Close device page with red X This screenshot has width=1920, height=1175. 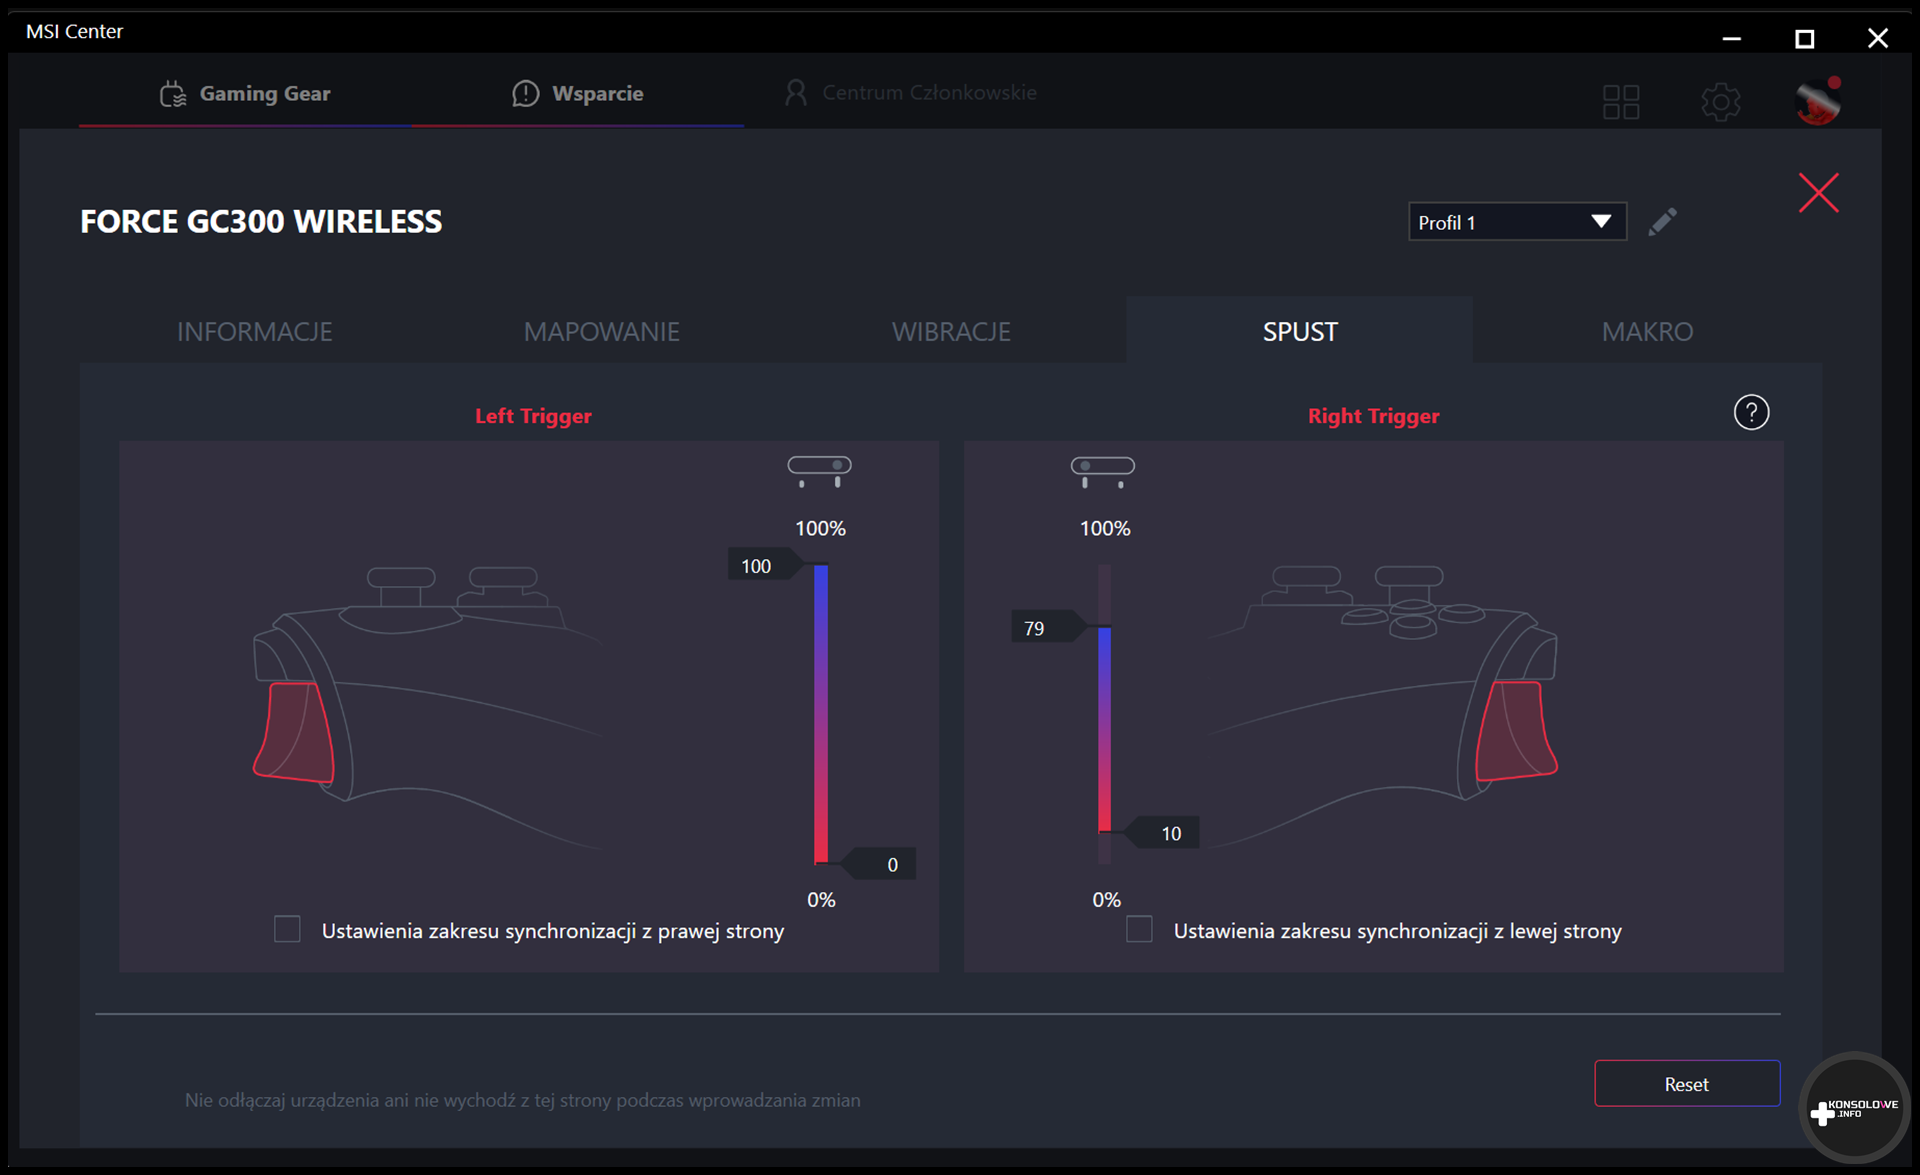(1817, 193)
